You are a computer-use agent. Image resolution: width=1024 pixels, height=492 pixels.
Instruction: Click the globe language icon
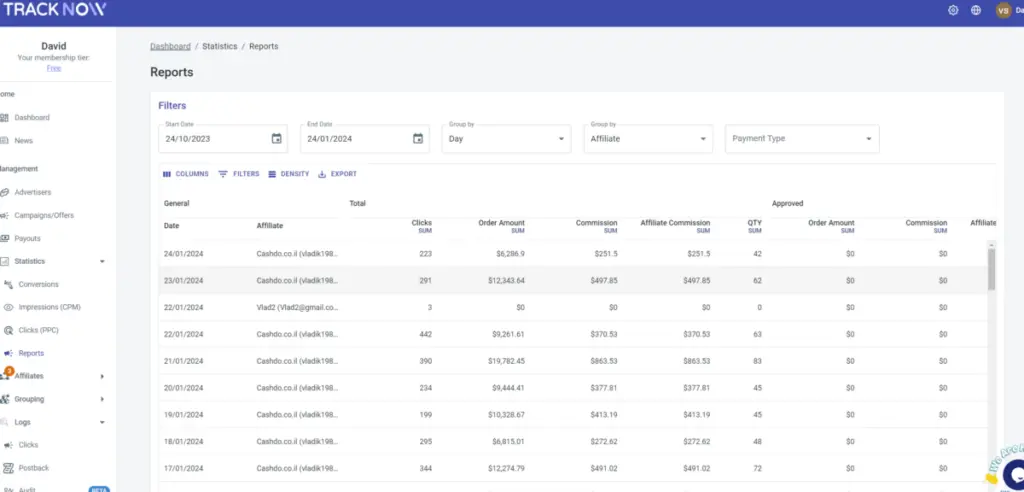pos(976,10)
